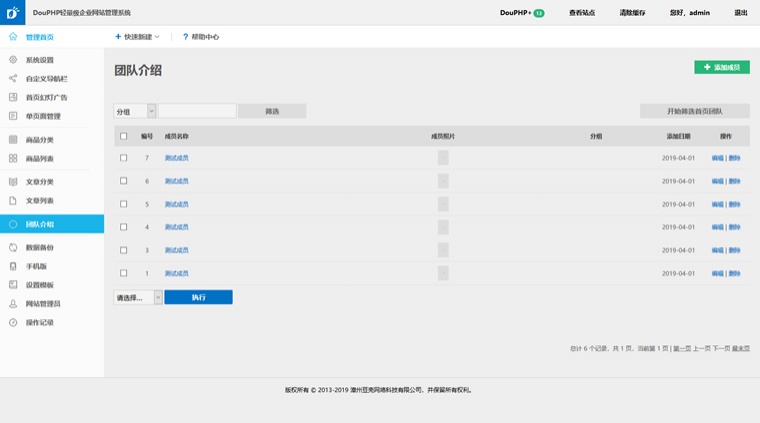Toggle the select-all checkbox in table header
This screenshot has height=423, width=760.
pyautogui.click(x=124, y=136)
